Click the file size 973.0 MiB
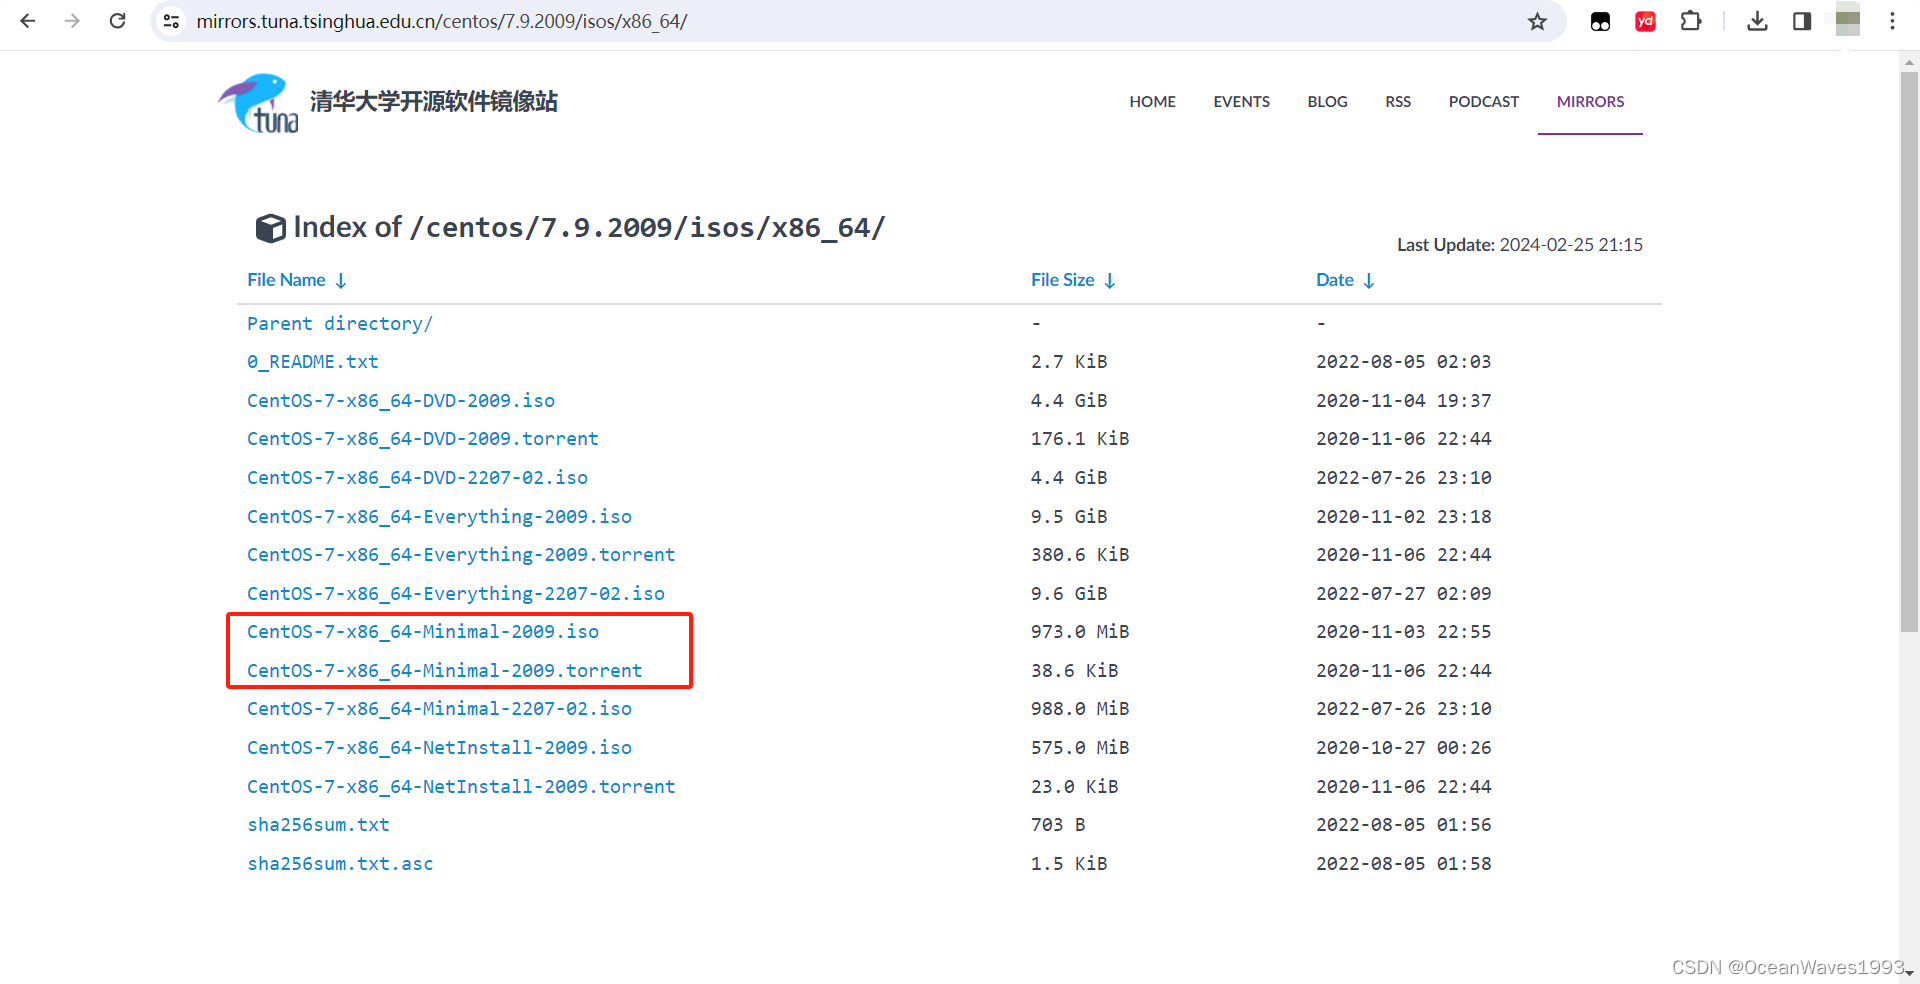The width and height of the screenshot is (1920, 984). tap(1080, 632)
